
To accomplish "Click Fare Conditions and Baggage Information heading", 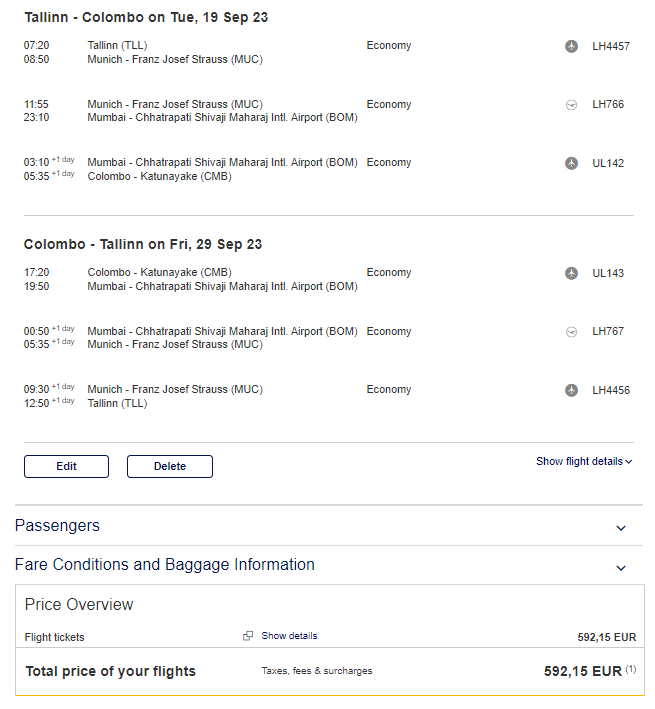I will 165,565.
